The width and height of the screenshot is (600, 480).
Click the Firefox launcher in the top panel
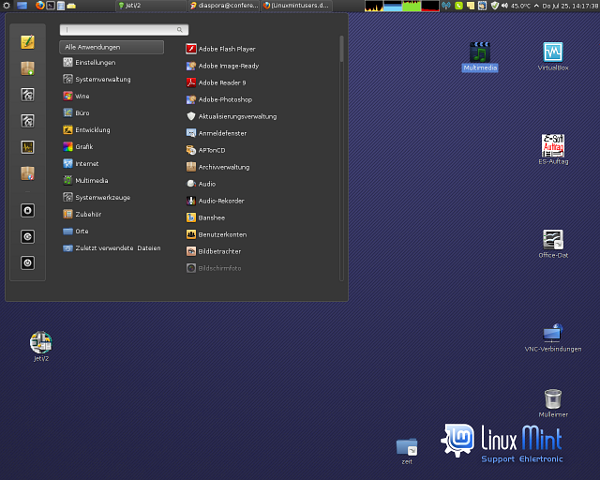point(40,6)
